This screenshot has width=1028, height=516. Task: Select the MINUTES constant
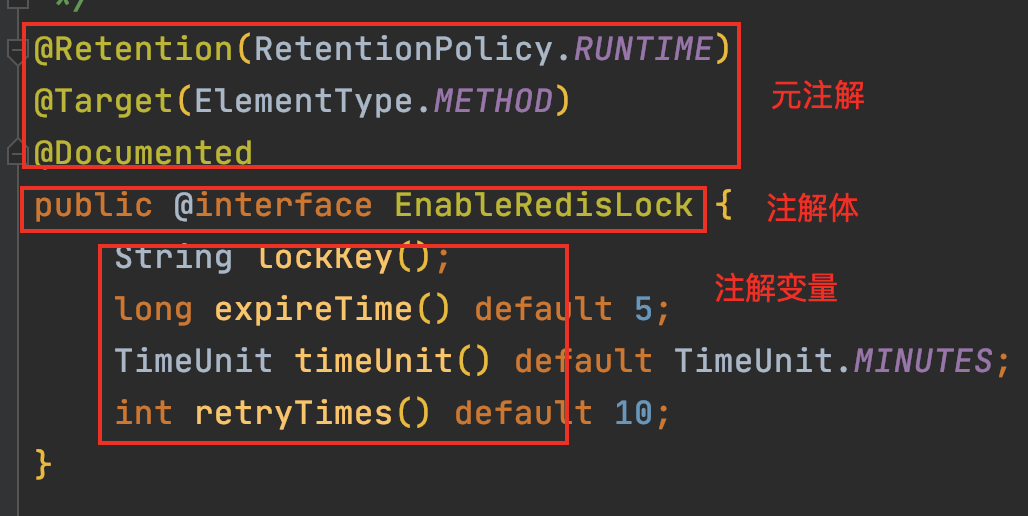922,361
